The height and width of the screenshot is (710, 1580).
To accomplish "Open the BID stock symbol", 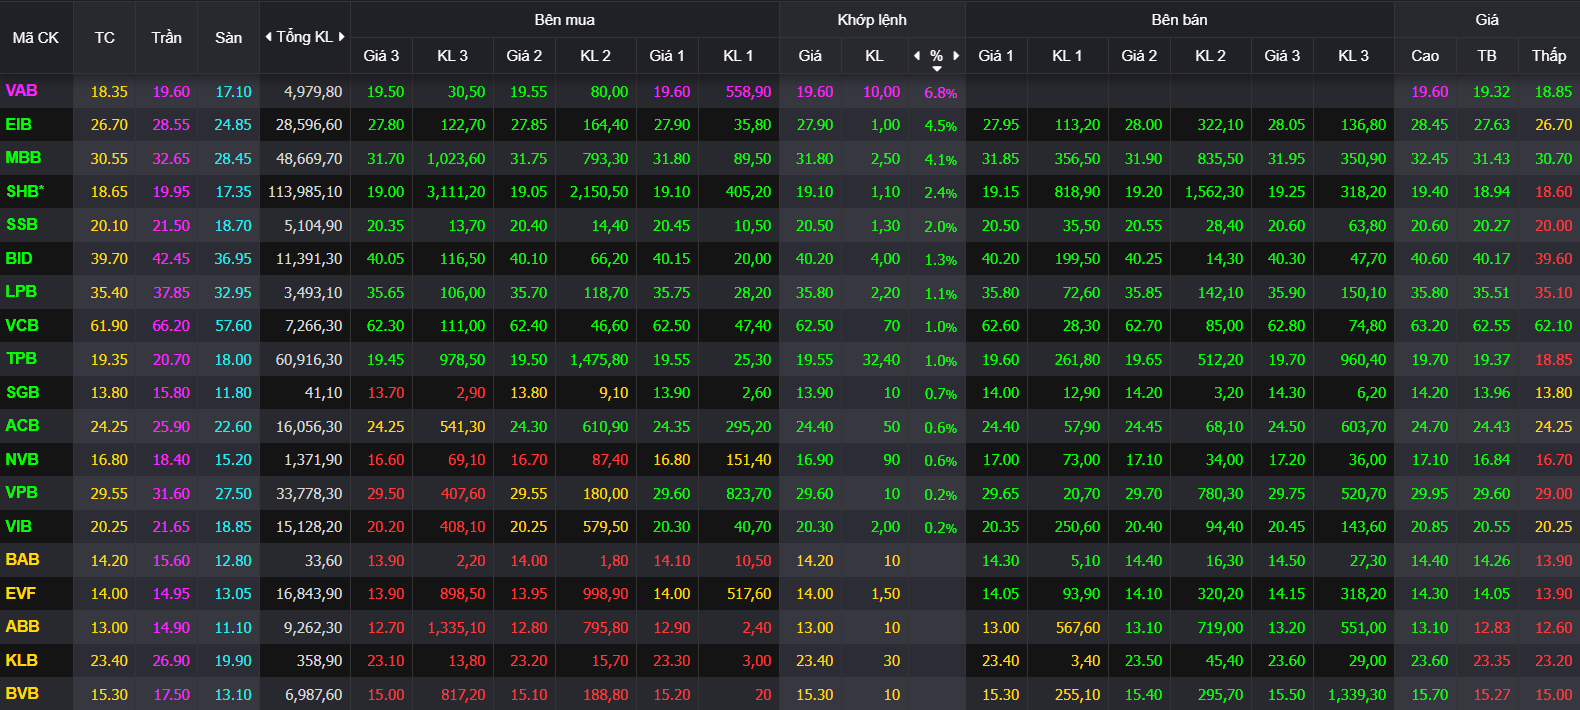I will point(19,259).
